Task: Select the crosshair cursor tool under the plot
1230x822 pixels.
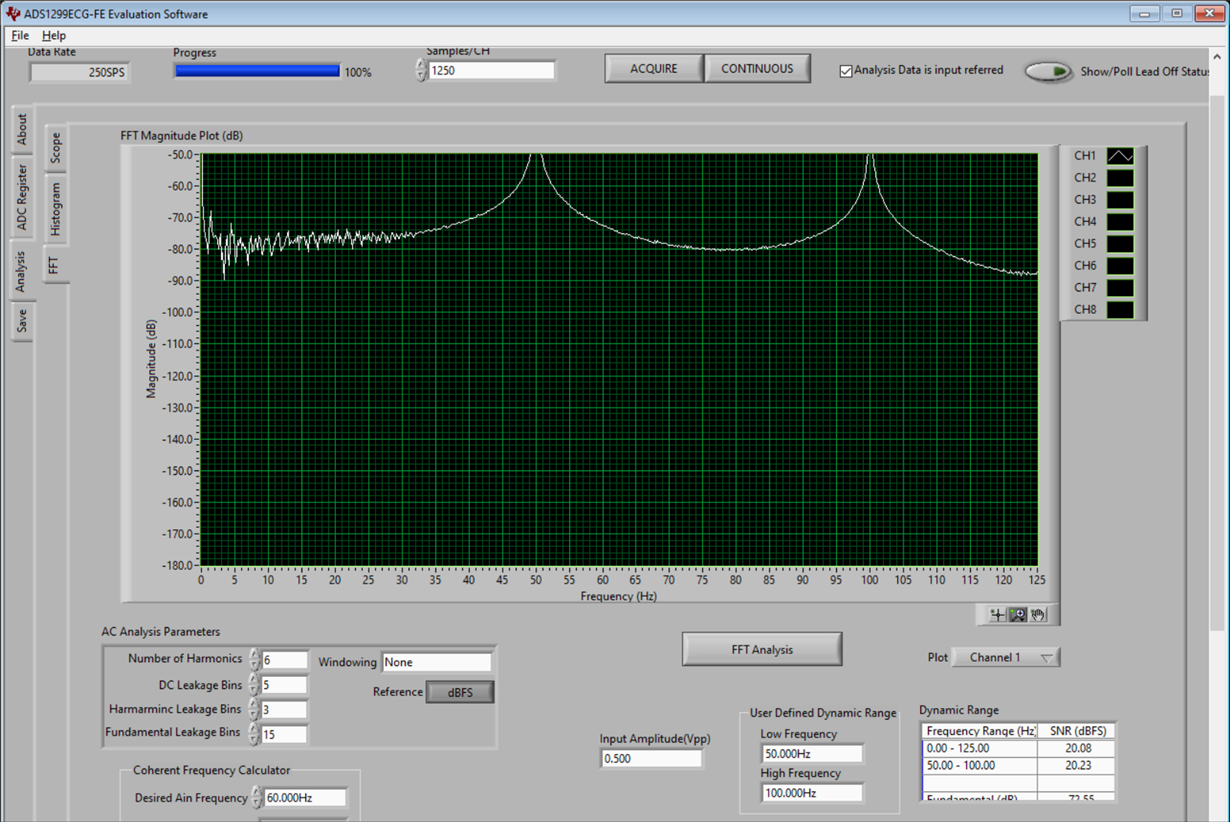Action: click(997, 615)
